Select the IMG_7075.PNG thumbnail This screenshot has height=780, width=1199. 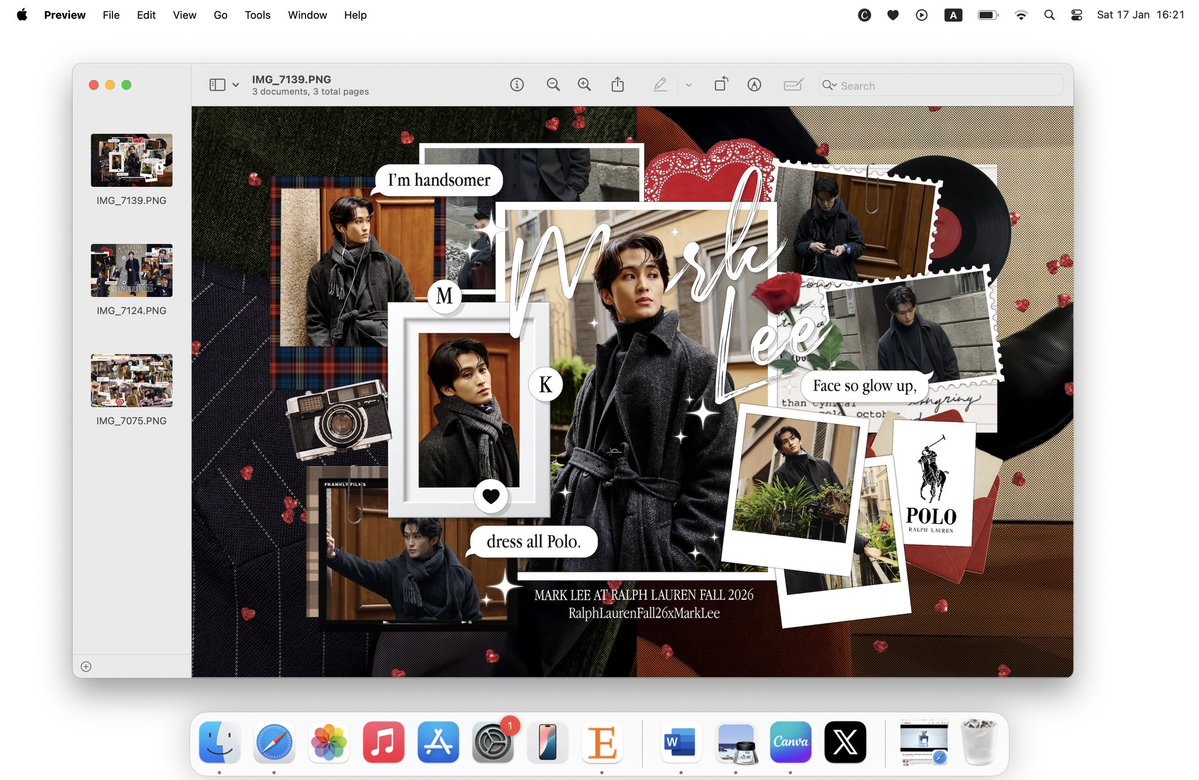[132, 380]
